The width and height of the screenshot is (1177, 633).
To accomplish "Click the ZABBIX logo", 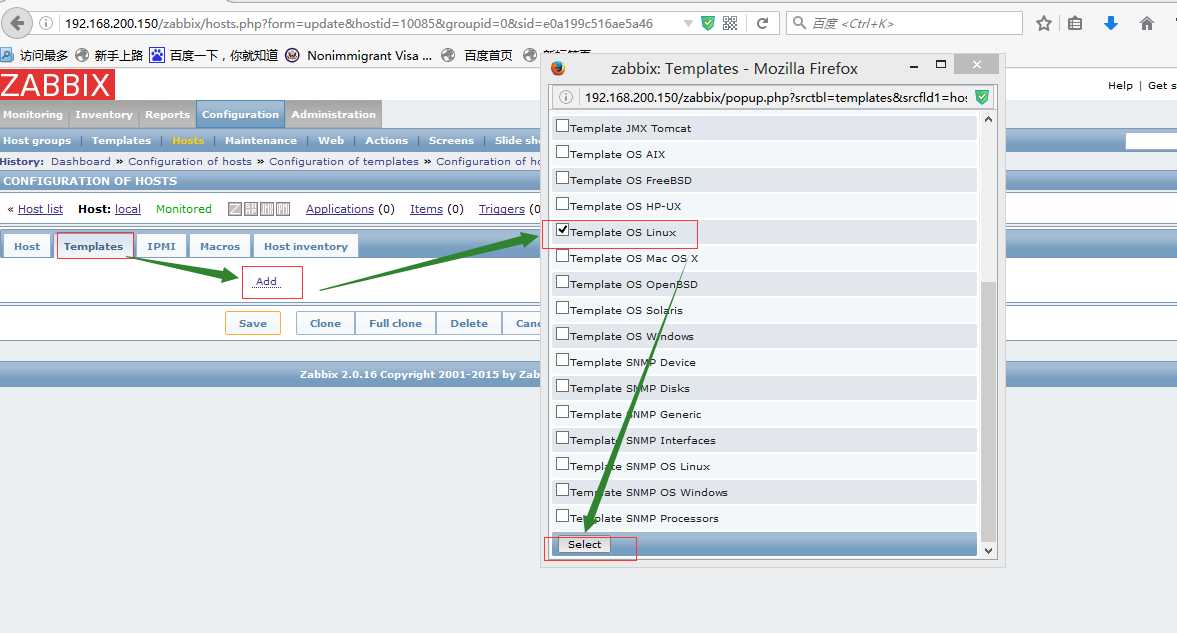I will click(57, 85).
